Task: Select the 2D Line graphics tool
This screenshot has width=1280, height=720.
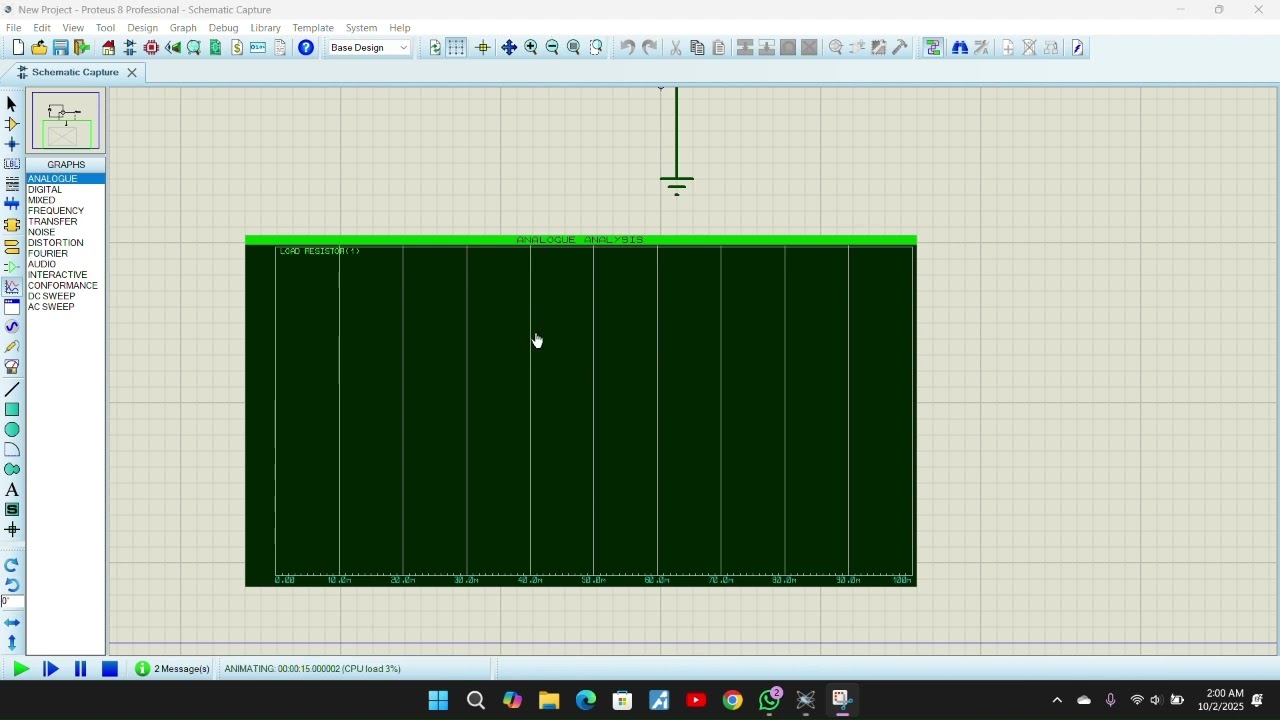Action: (x=12, y=389)
